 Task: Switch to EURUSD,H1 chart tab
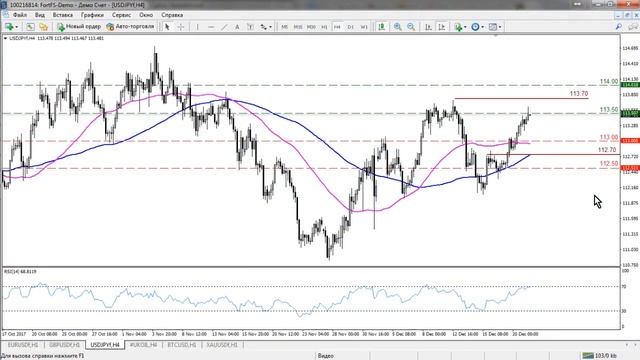(x=23, y=345)
